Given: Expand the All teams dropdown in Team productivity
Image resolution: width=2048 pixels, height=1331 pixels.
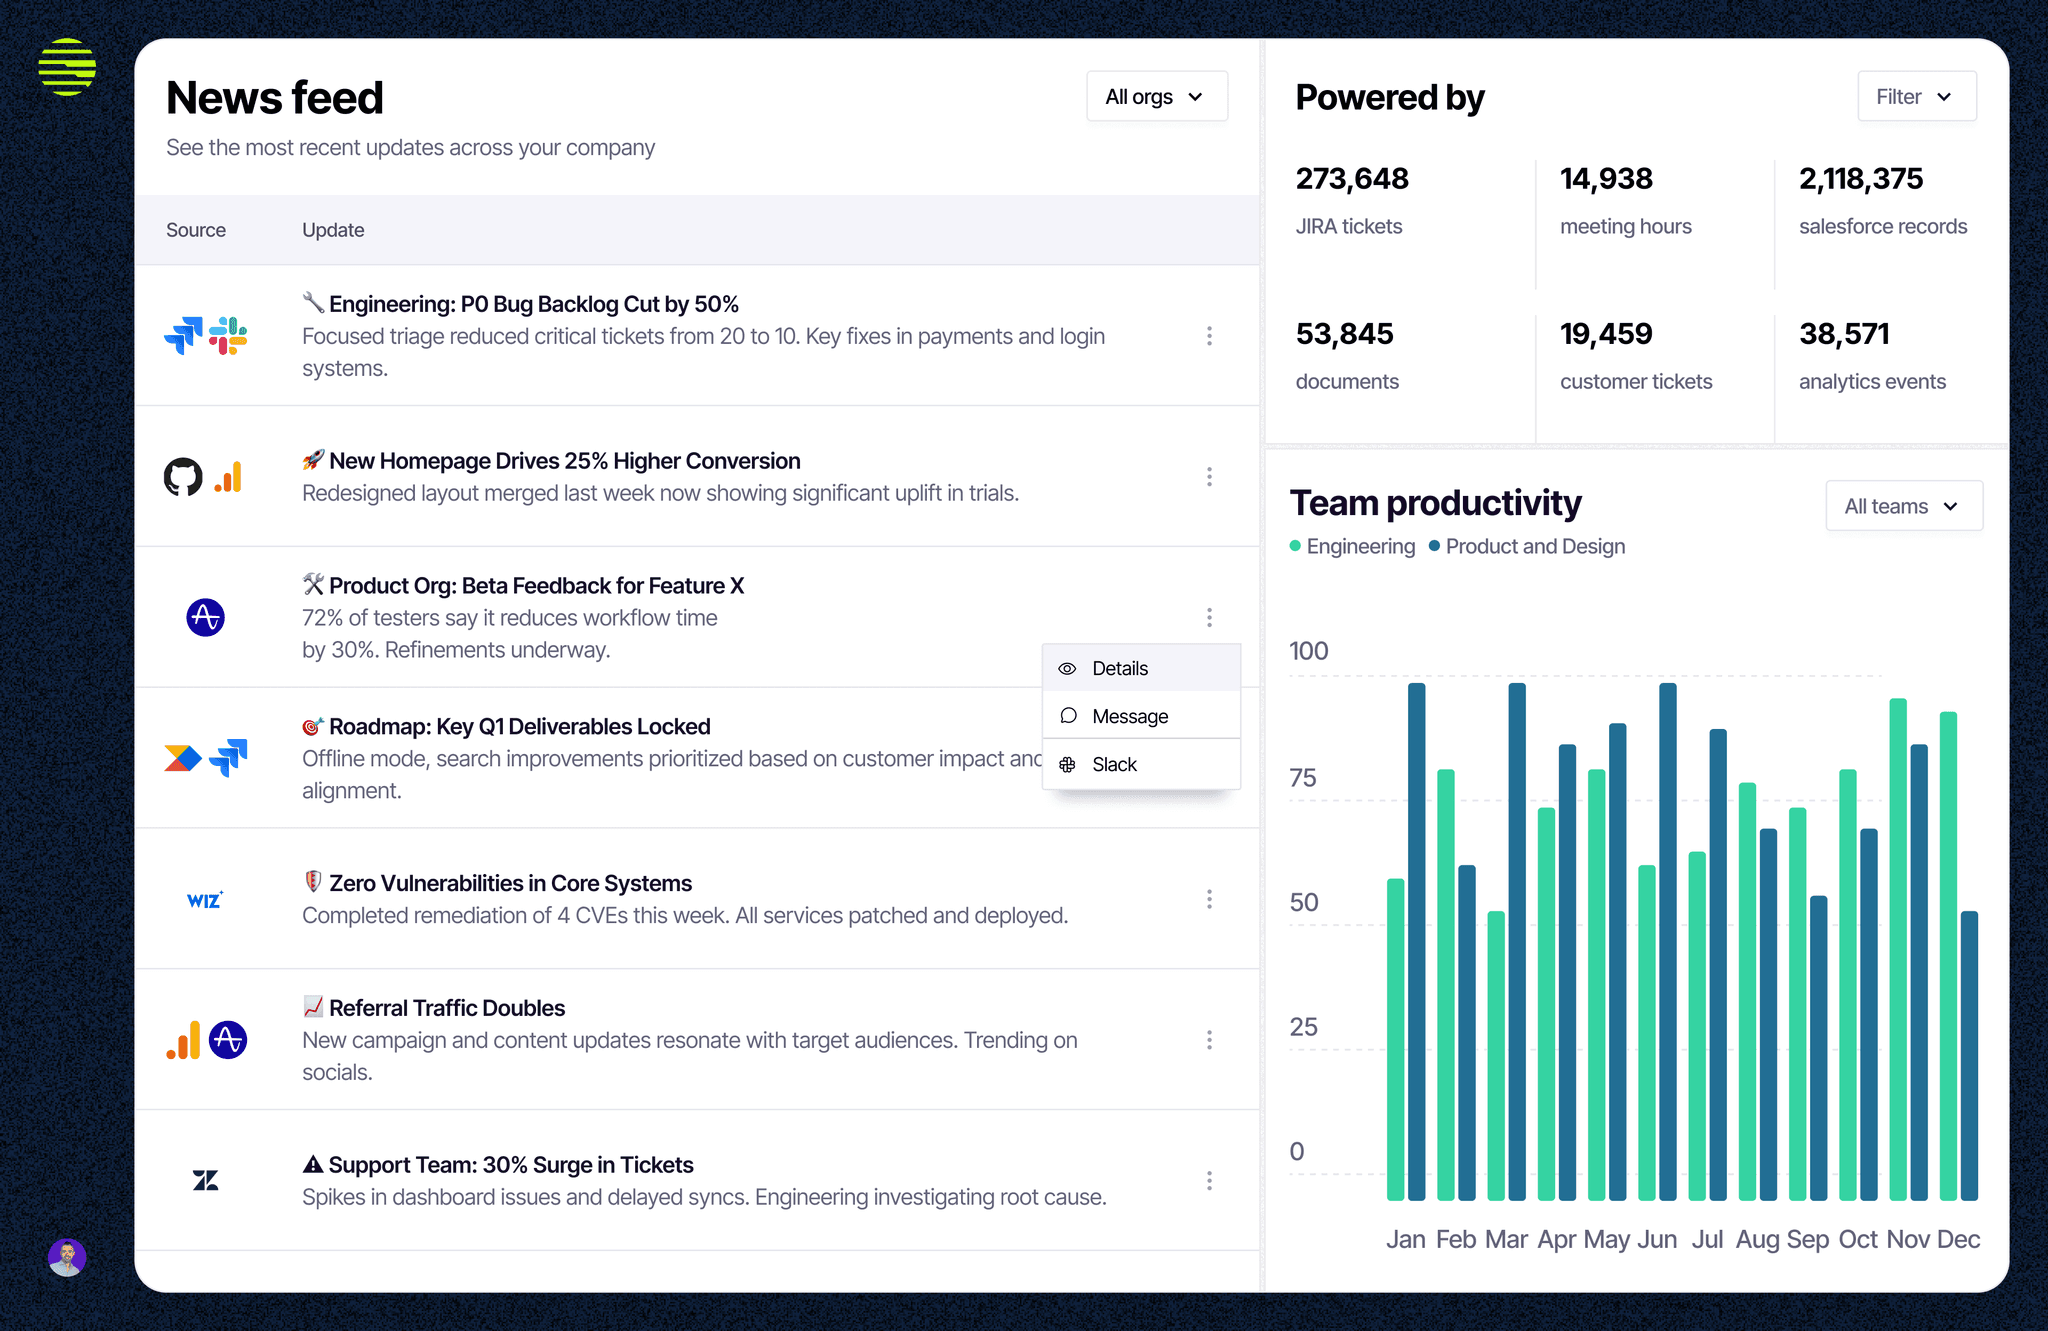Looking at the screenshot, I should 1902,506.
